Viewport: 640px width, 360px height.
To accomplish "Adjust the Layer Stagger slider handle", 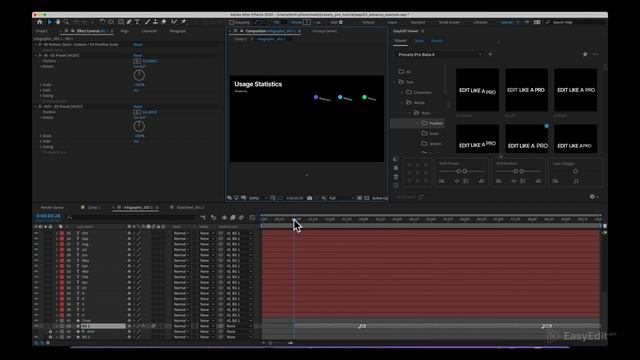I will [576, 171].
